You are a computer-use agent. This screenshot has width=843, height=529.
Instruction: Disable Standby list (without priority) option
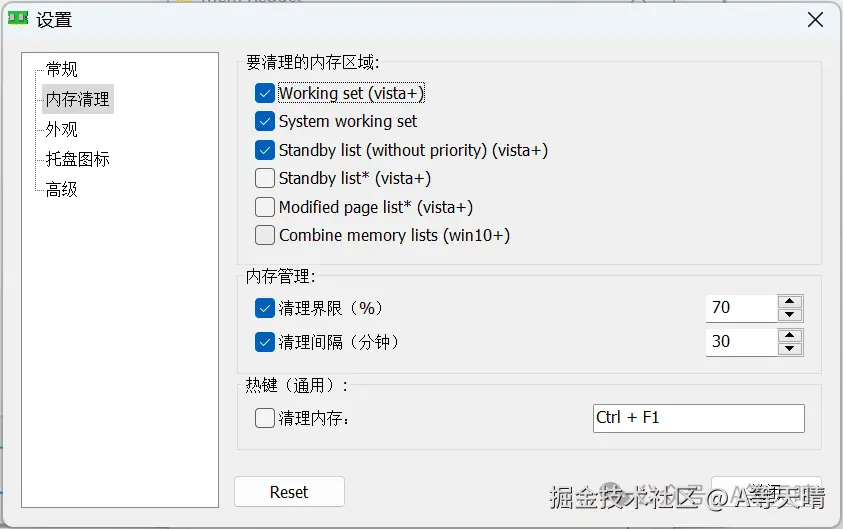point(265,150)
